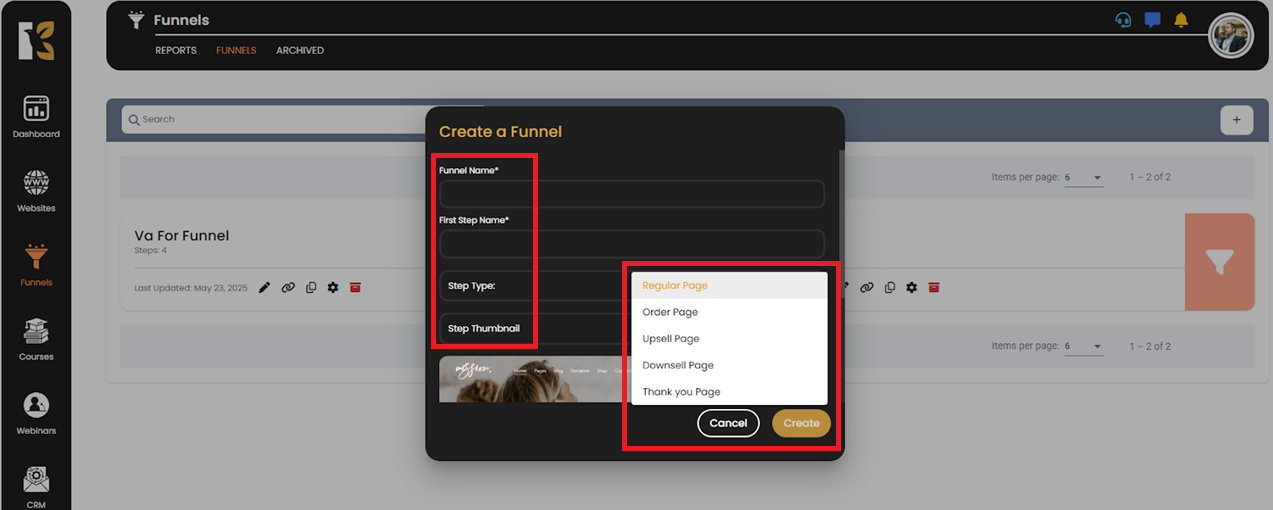Click the Create button
This screenshot has height=510, width=1273.
point(801,423)
